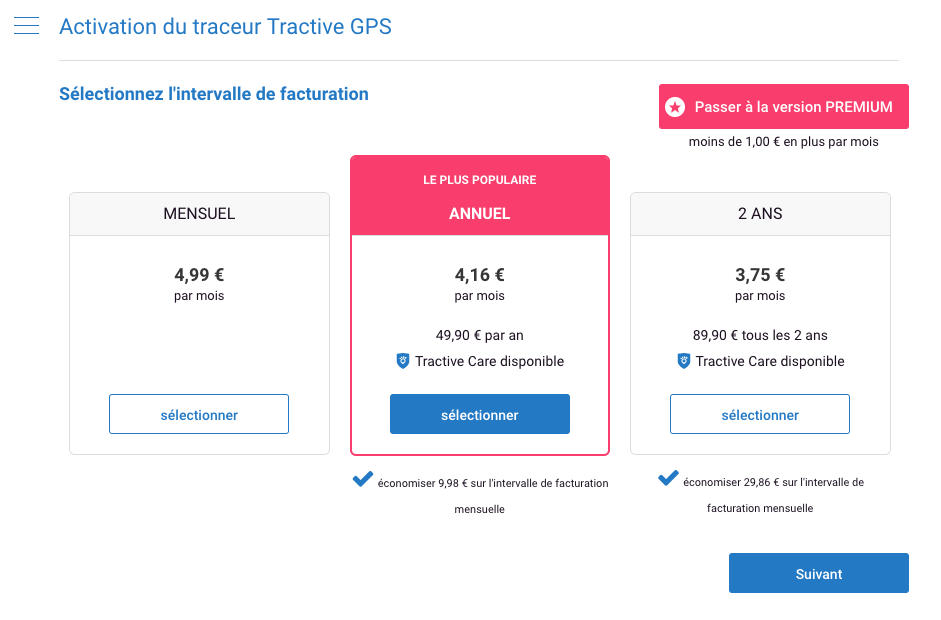
Task: Click the Activation du traceur Tractive GPS title
Action: click(x=226, y=26)
